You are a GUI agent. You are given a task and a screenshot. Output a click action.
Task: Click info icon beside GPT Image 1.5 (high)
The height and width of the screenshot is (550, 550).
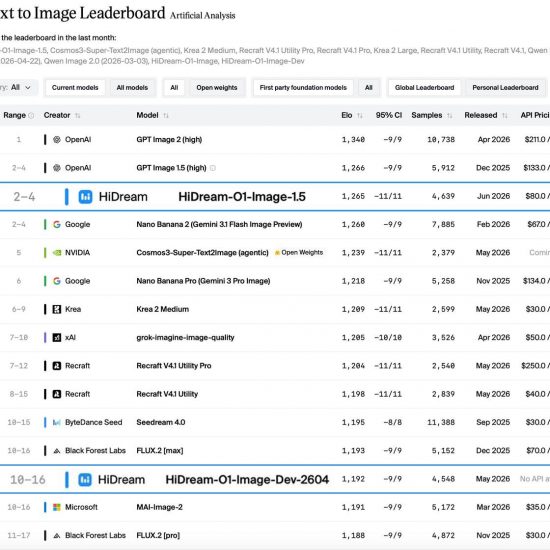click(213, 168)
